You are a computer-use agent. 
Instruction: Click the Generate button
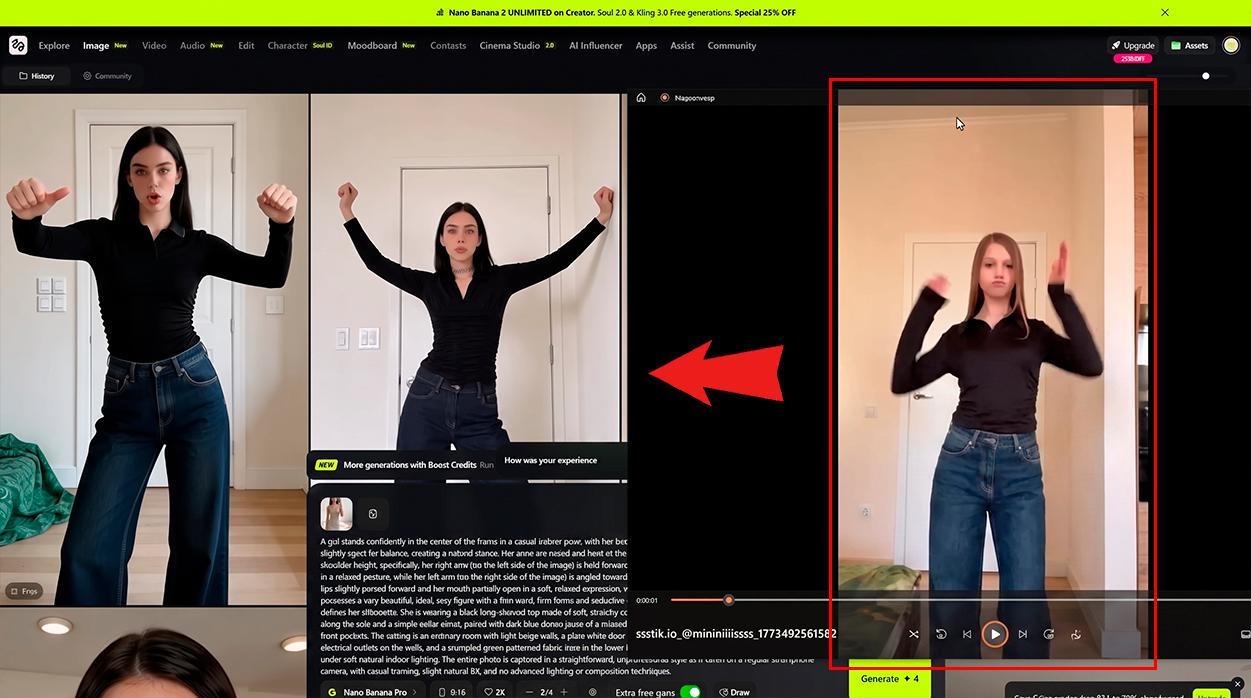tap(889, 679)
